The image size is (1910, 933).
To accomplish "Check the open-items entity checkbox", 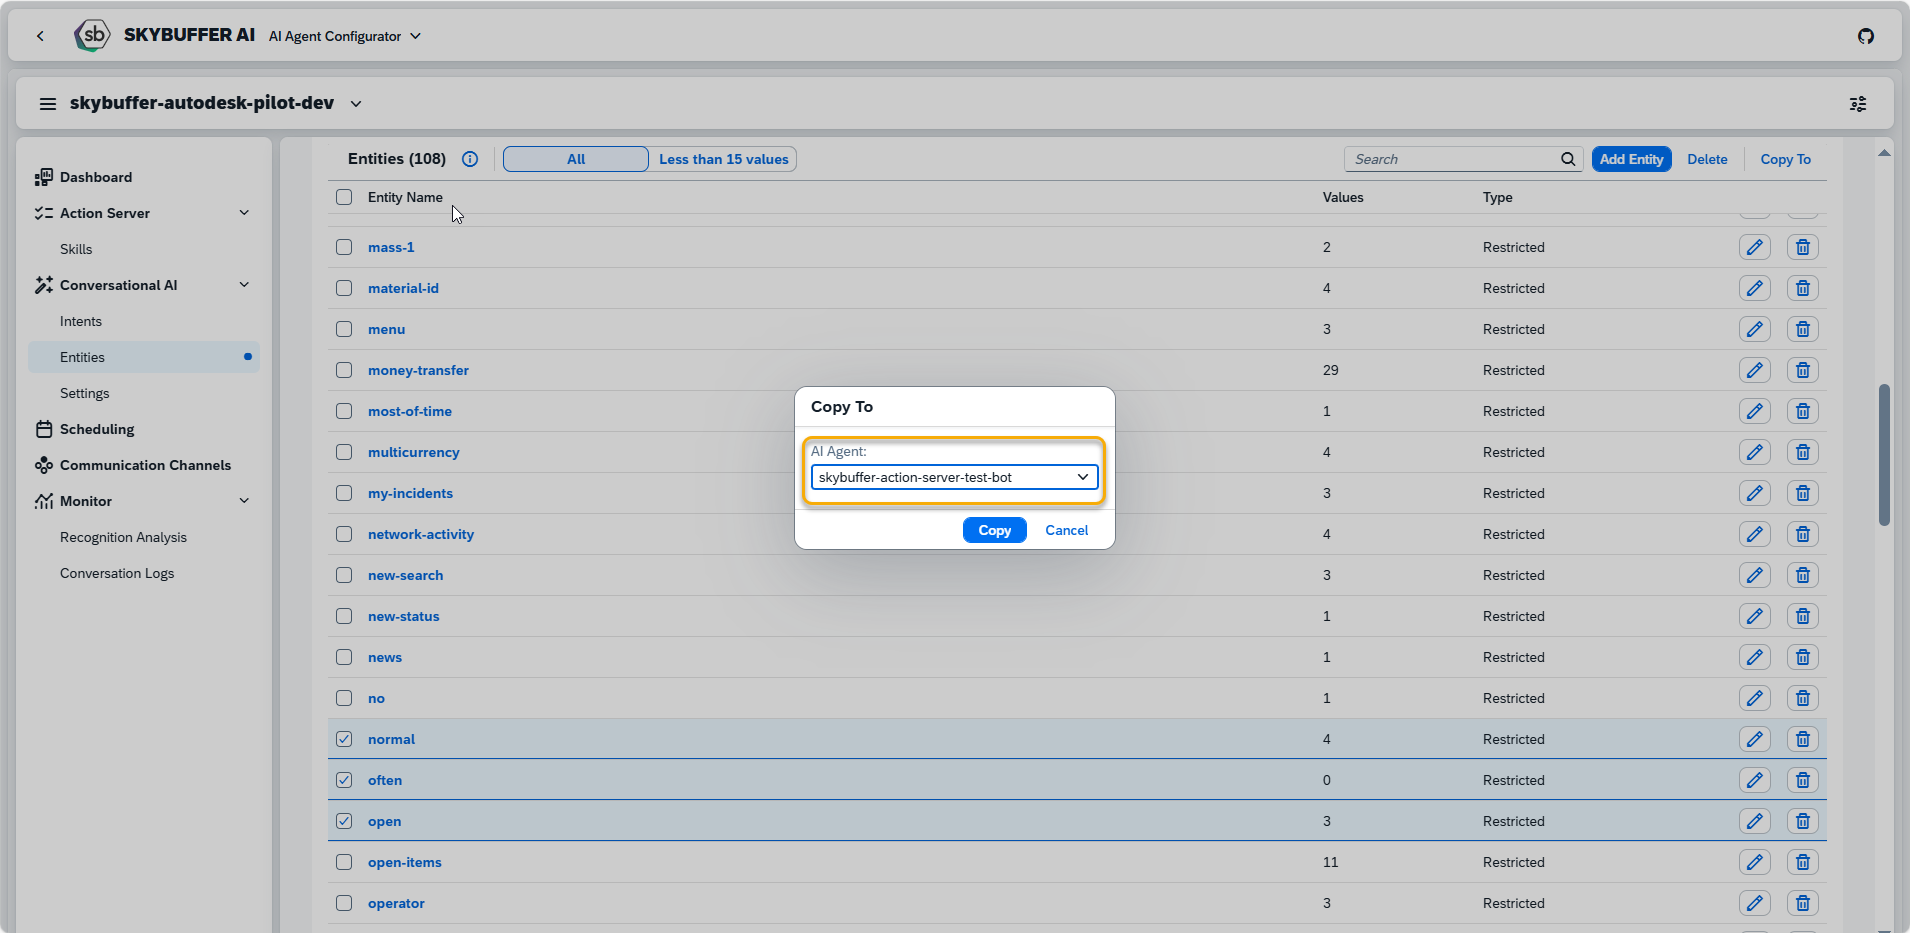I will click(x=344, y=862).
